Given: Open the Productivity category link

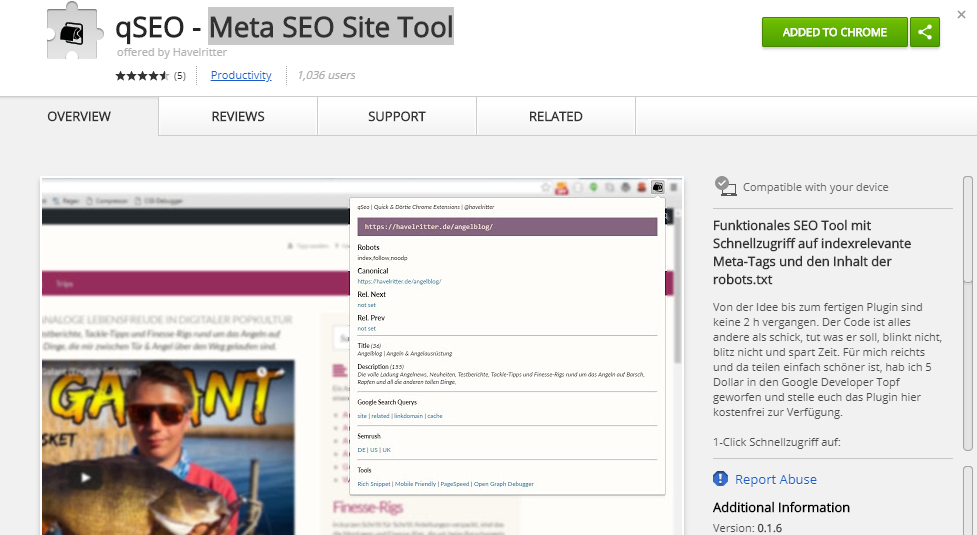Looking at the screenshot, I should point(241,75).
